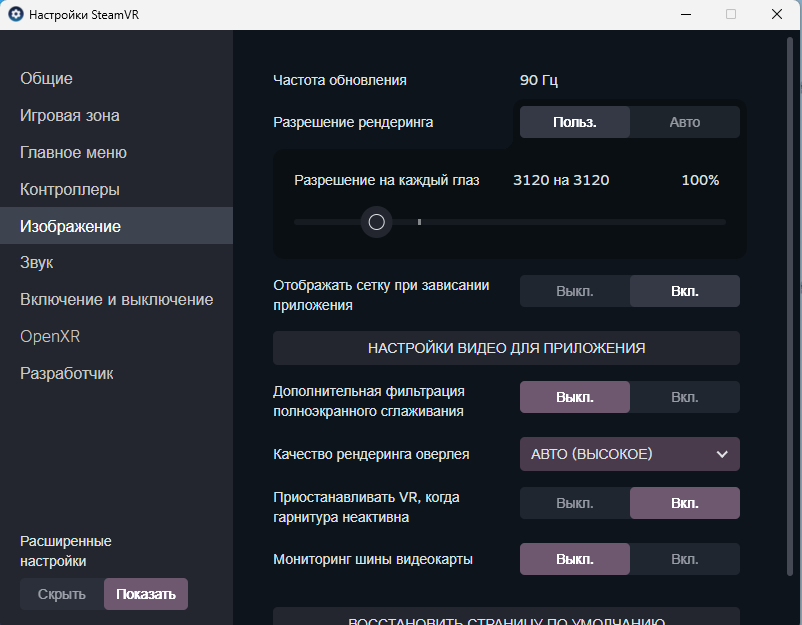Screen dimensions: 802x625
Task: Select the Звук section
Action: tap(37, 263)
